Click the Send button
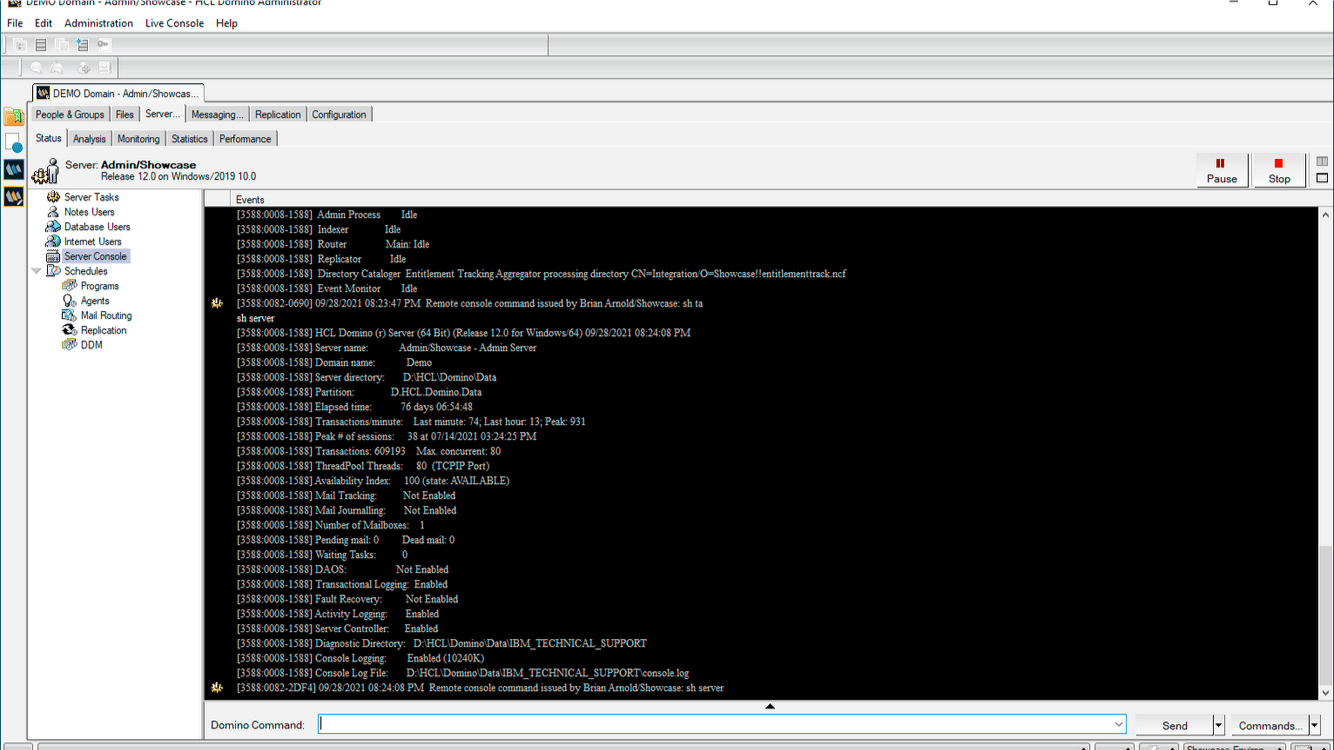Screen dimensions: 1334x750 tap(1174, 726)
